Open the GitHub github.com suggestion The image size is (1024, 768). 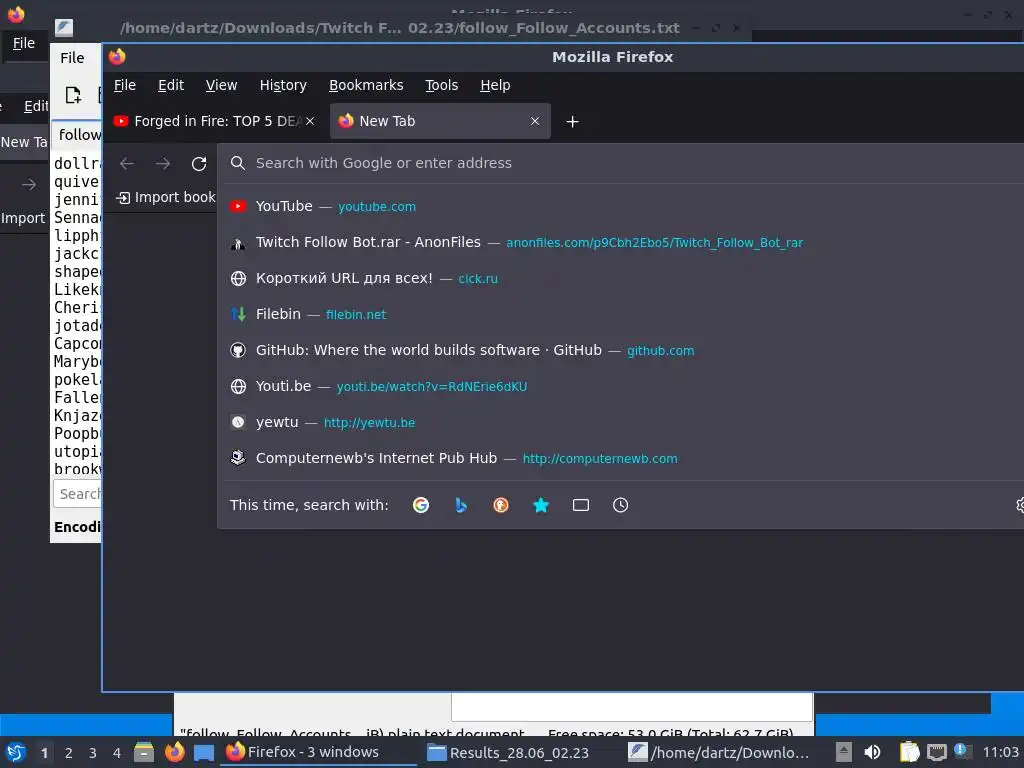tap(620, 350)
